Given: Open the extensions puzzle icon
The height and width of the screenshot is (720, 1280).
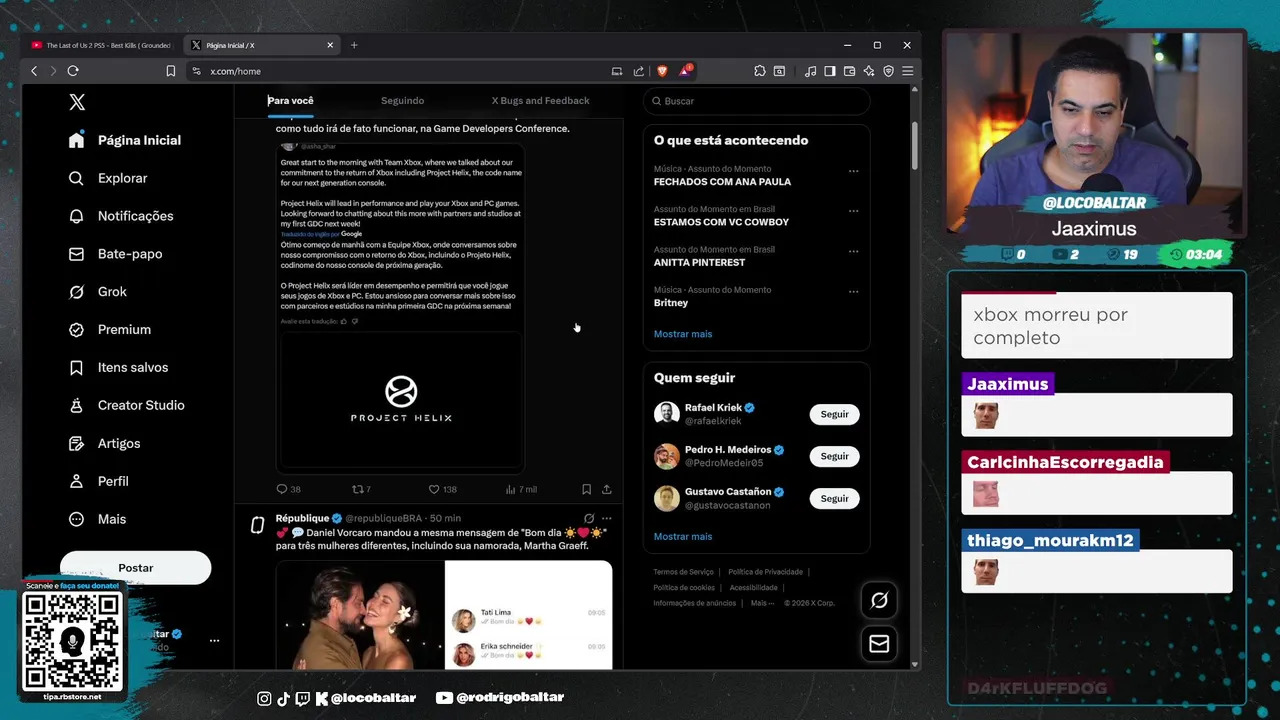Looking at the screenshot, I should pos(760,71).
